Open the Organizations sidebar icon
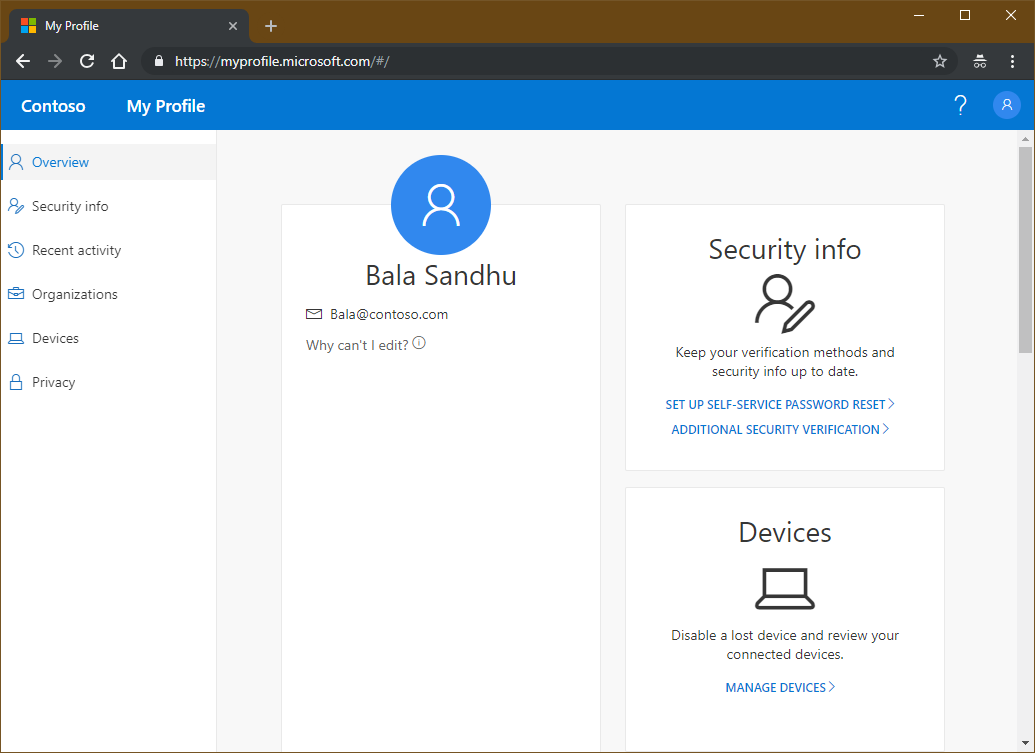Viewport: 1035px width, 753px height. click(14, 294)
